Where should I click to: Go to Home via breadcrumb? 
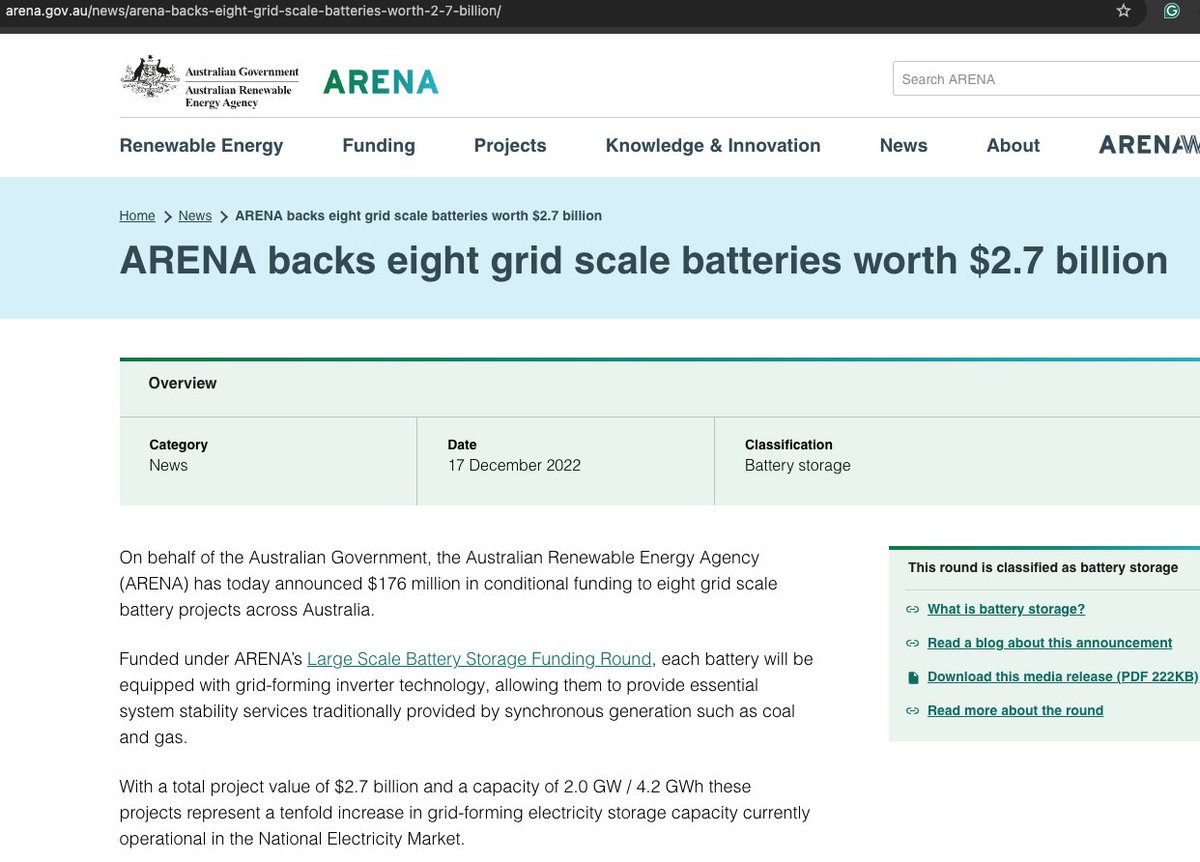point(137,216)
